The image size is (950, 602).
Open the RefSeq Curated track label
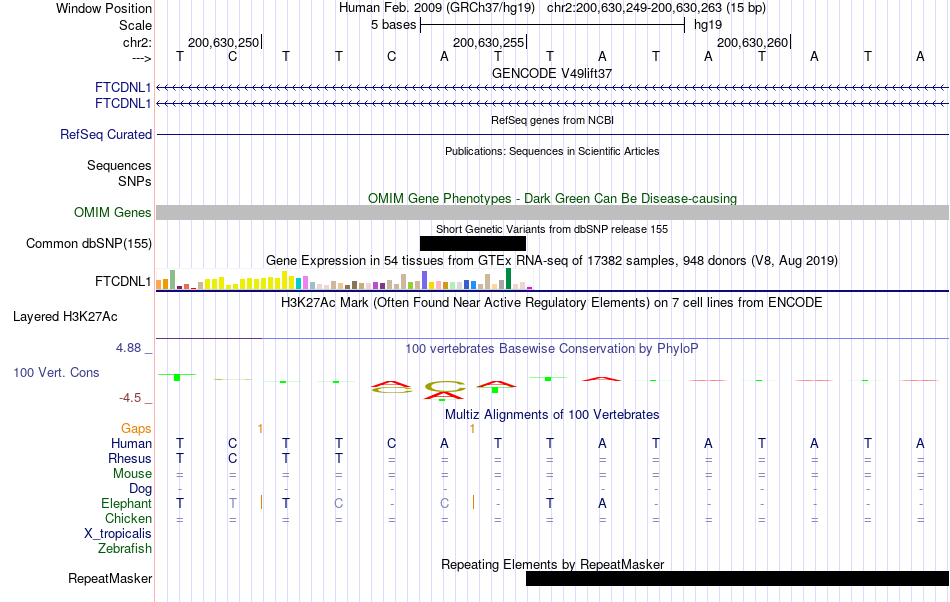[x=105, y=134]
